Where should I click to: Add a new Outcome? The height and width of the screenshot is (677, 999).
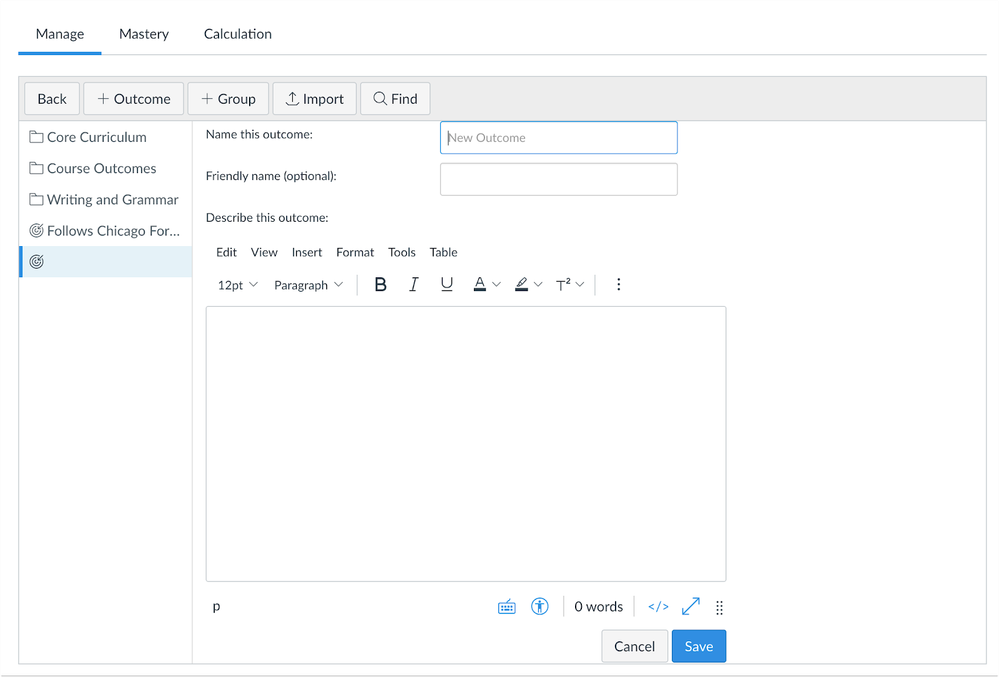134,99
